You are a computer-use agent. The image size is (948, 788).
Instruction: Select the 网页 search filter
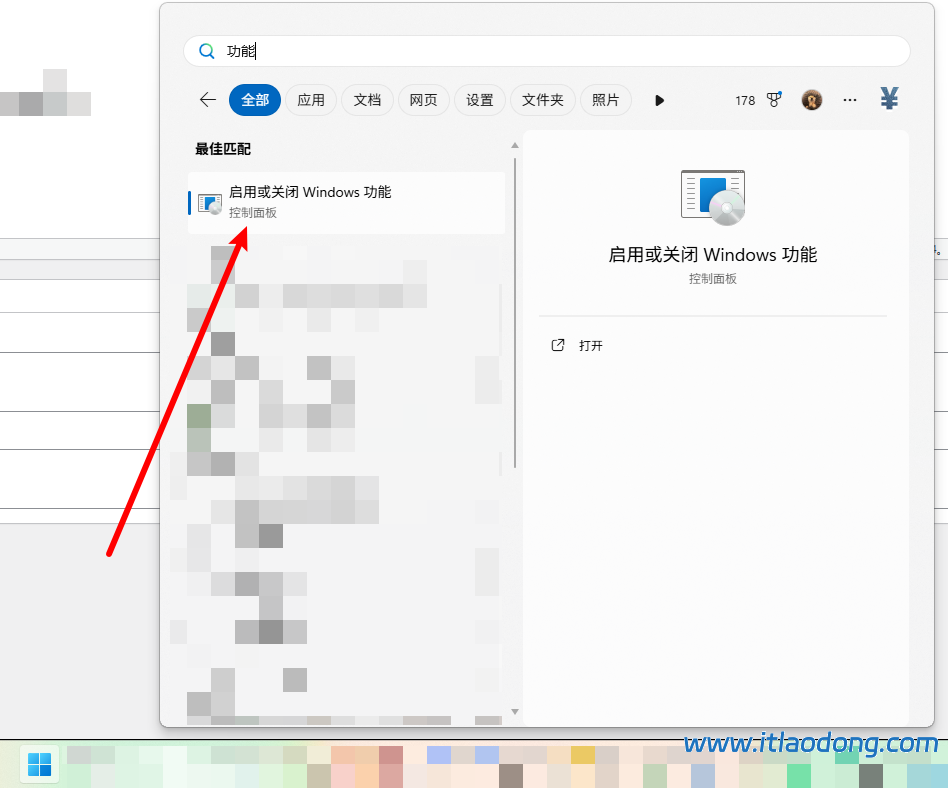[423, 100]
